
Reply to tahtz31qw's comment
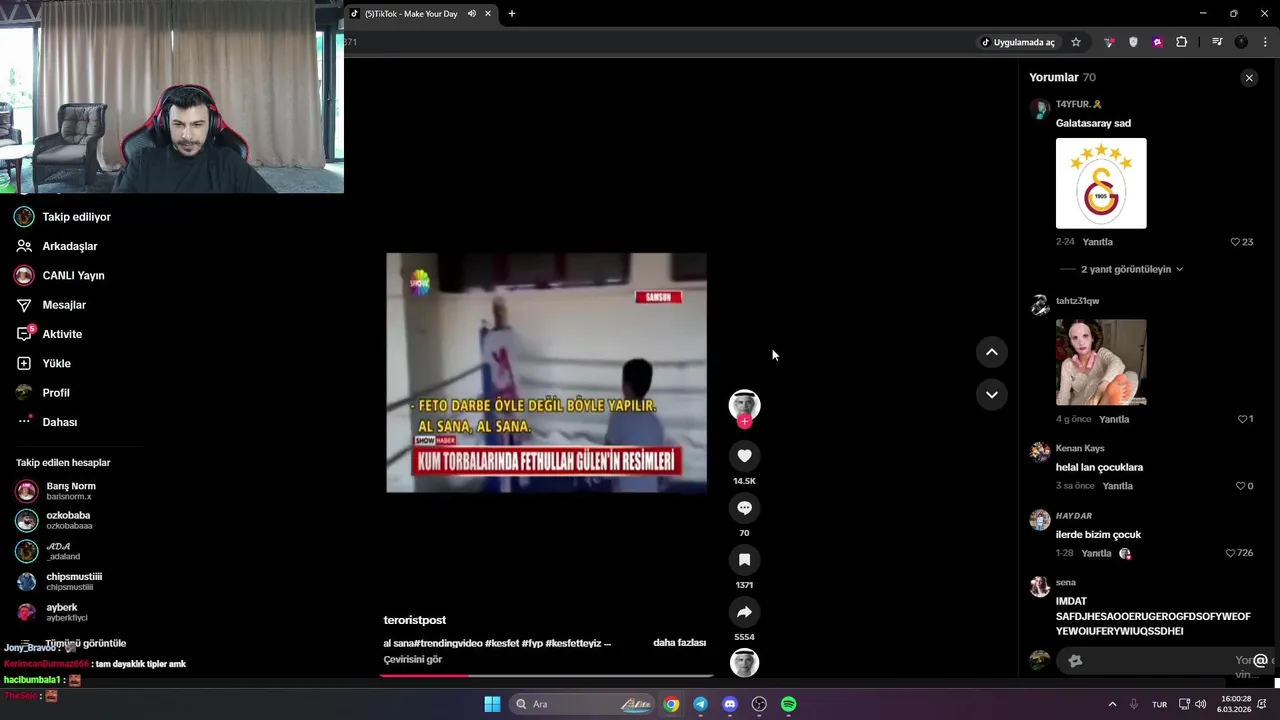1114,419
